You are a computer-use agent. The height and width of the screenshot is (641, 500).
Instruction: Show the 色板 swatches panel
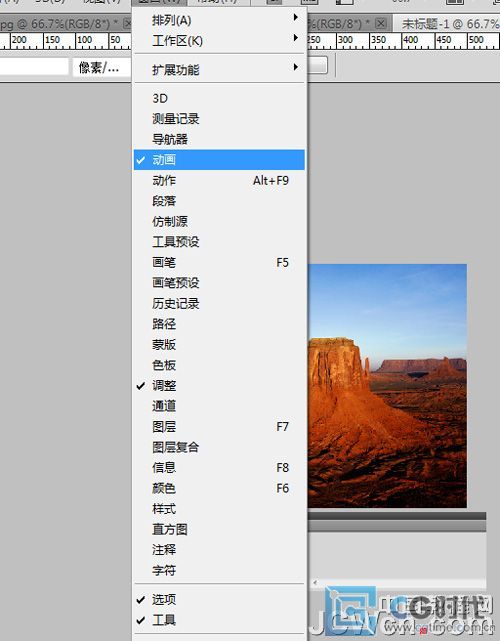tap(219, 365)
